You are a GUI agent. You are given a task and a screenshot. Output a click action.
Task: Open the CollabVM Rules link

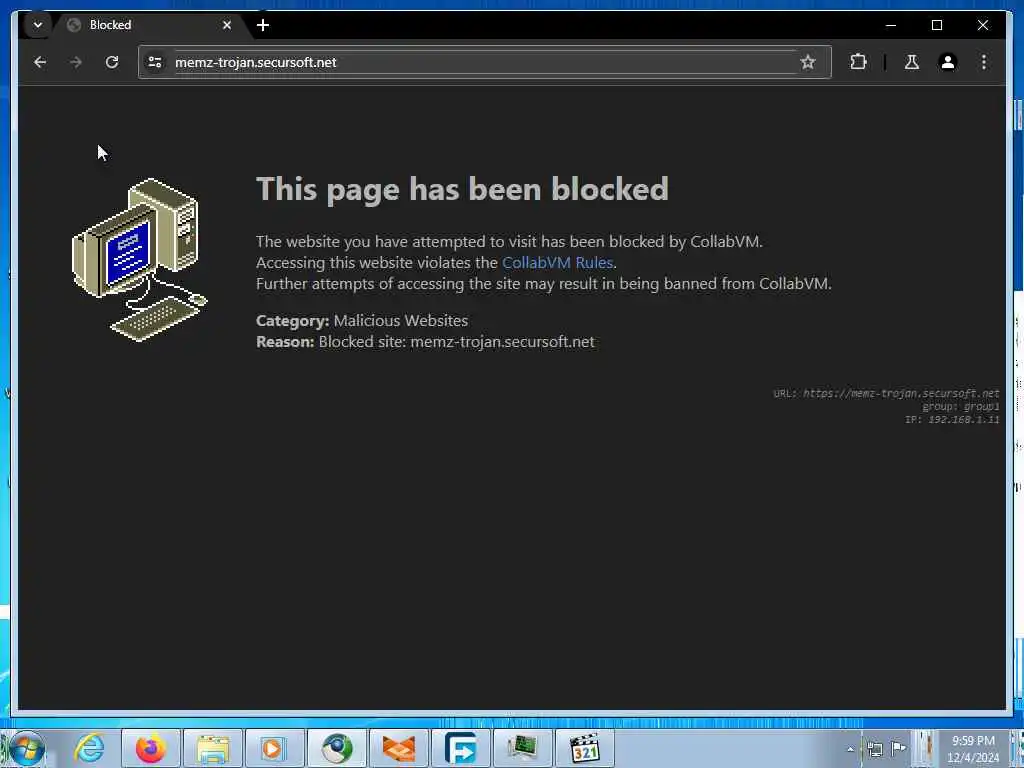(x=557, y=263)
